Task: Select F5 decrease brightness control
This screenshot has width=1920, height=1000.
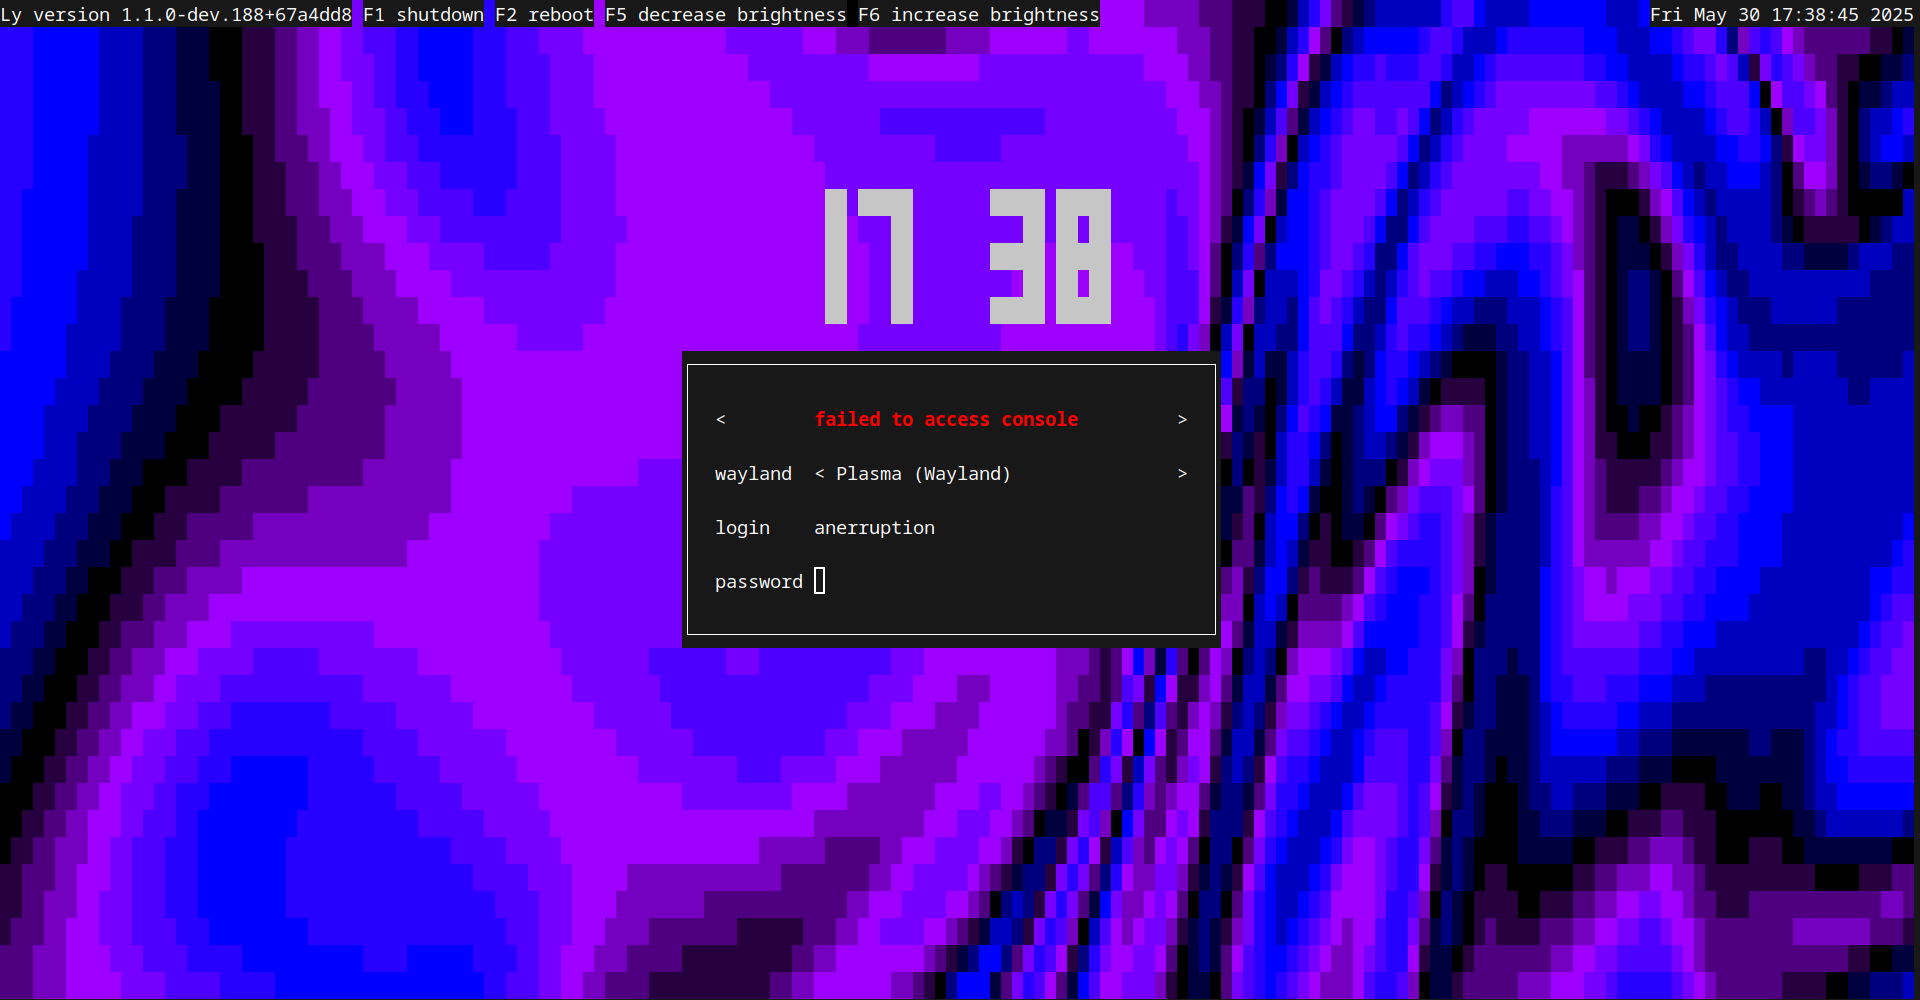Action: point(726,14)
